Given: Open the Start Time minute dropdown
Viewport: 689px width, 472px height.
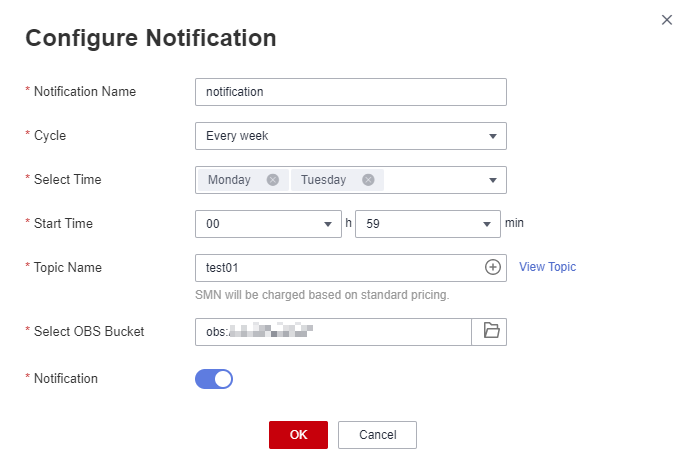Looking at the screenshot, I should [428, 224].
